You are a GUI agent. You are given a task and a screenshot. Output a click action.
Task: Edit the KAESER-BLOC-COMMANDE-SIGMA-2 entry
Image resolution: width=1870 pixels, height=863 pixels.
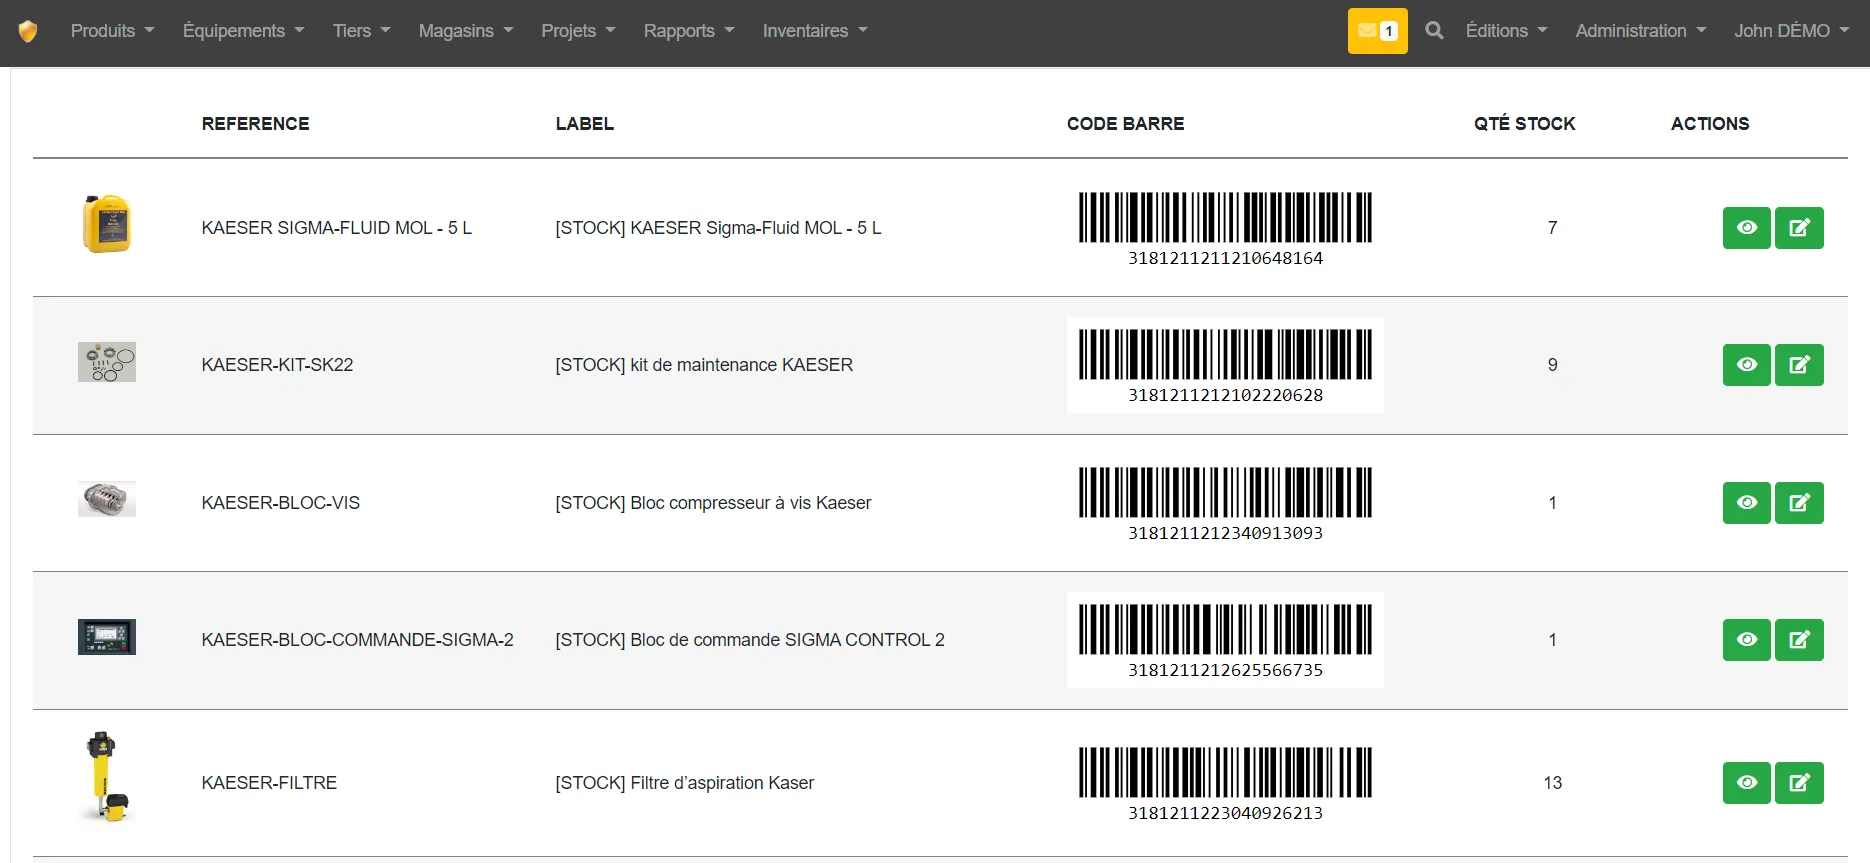(1799, 640)
